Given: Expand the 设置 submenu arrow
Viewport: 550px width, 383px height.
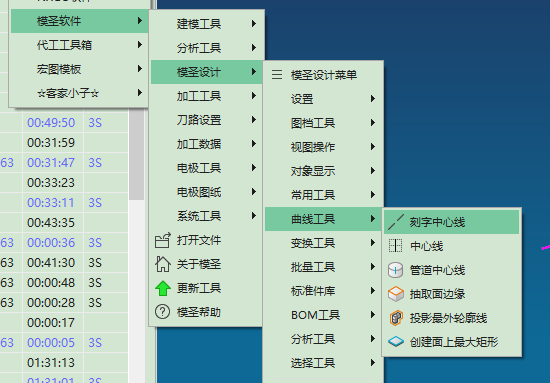Looking at the screenshot, I should point(373,99).
